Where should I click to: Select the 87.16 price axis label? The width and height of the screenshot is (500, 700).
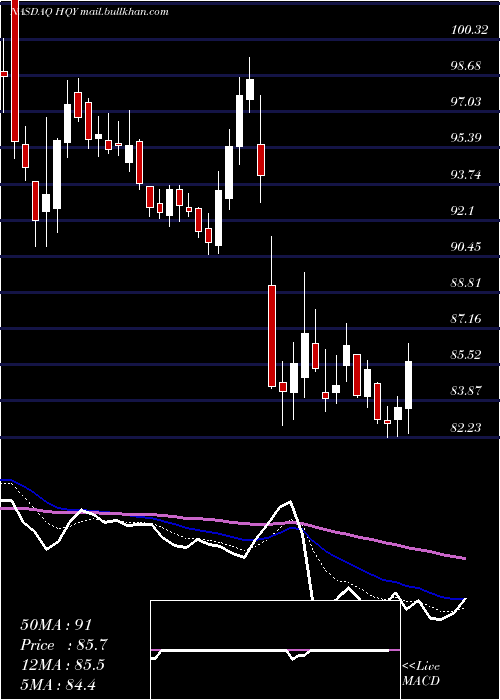(466, 319)
